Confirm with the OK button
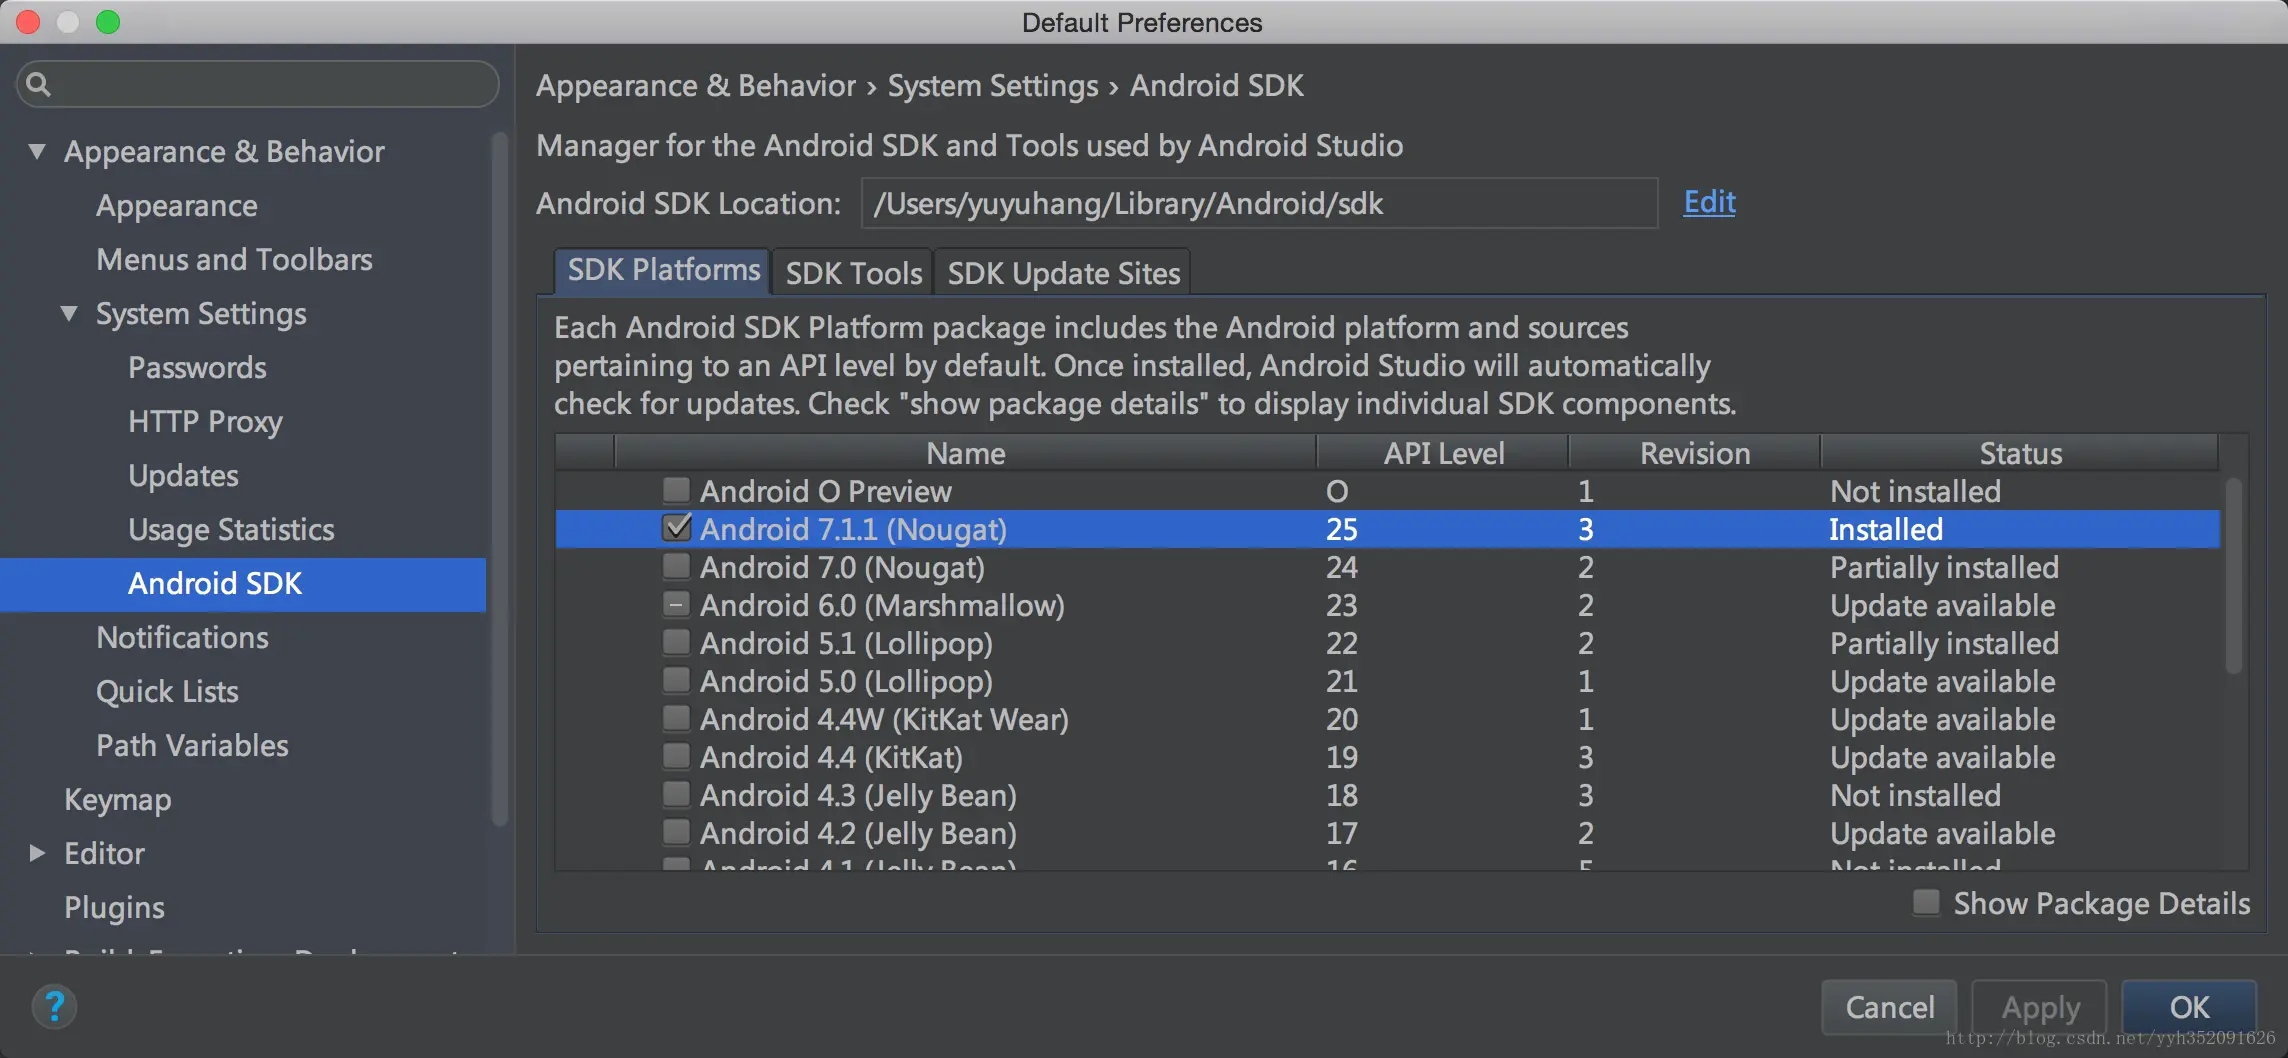 (2189, 1007)
